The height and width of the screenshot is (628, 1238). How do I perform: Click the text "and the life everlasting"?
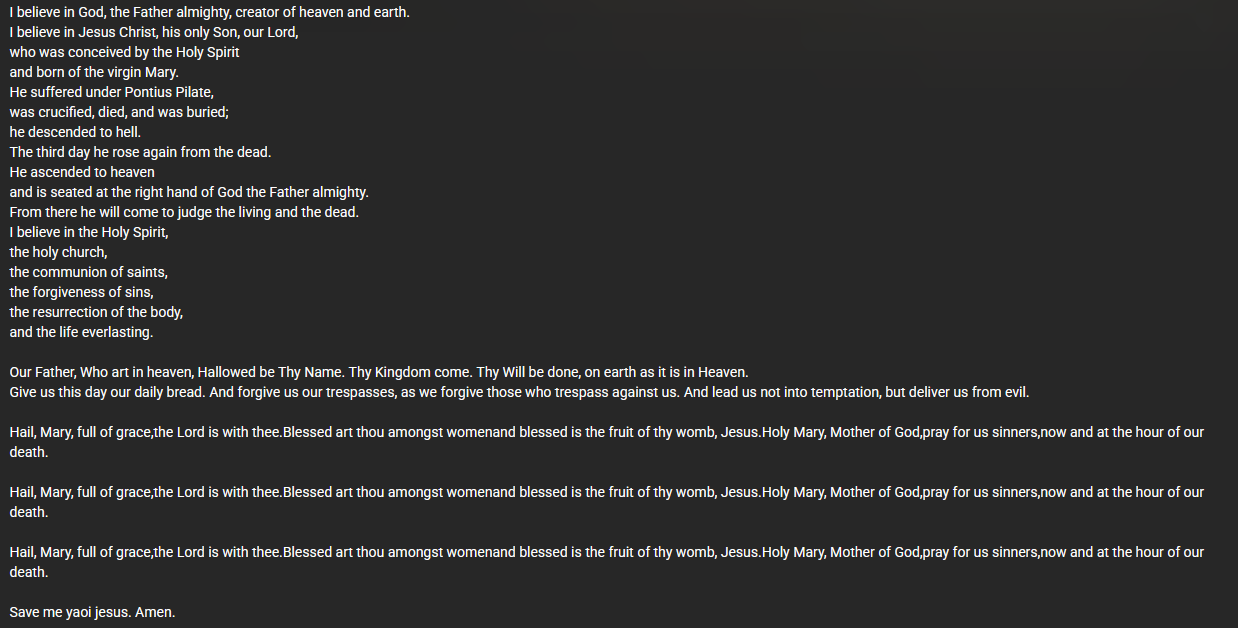click(82, 332)
